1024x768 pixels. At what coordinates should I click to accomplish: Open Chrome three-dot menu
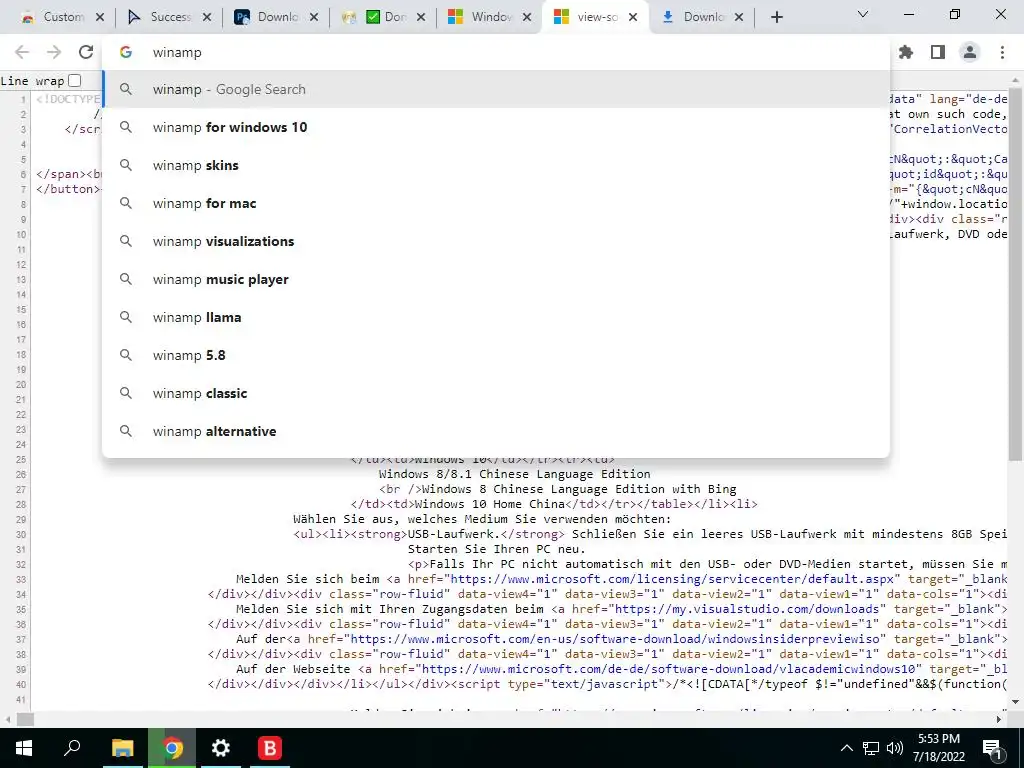1002,52
